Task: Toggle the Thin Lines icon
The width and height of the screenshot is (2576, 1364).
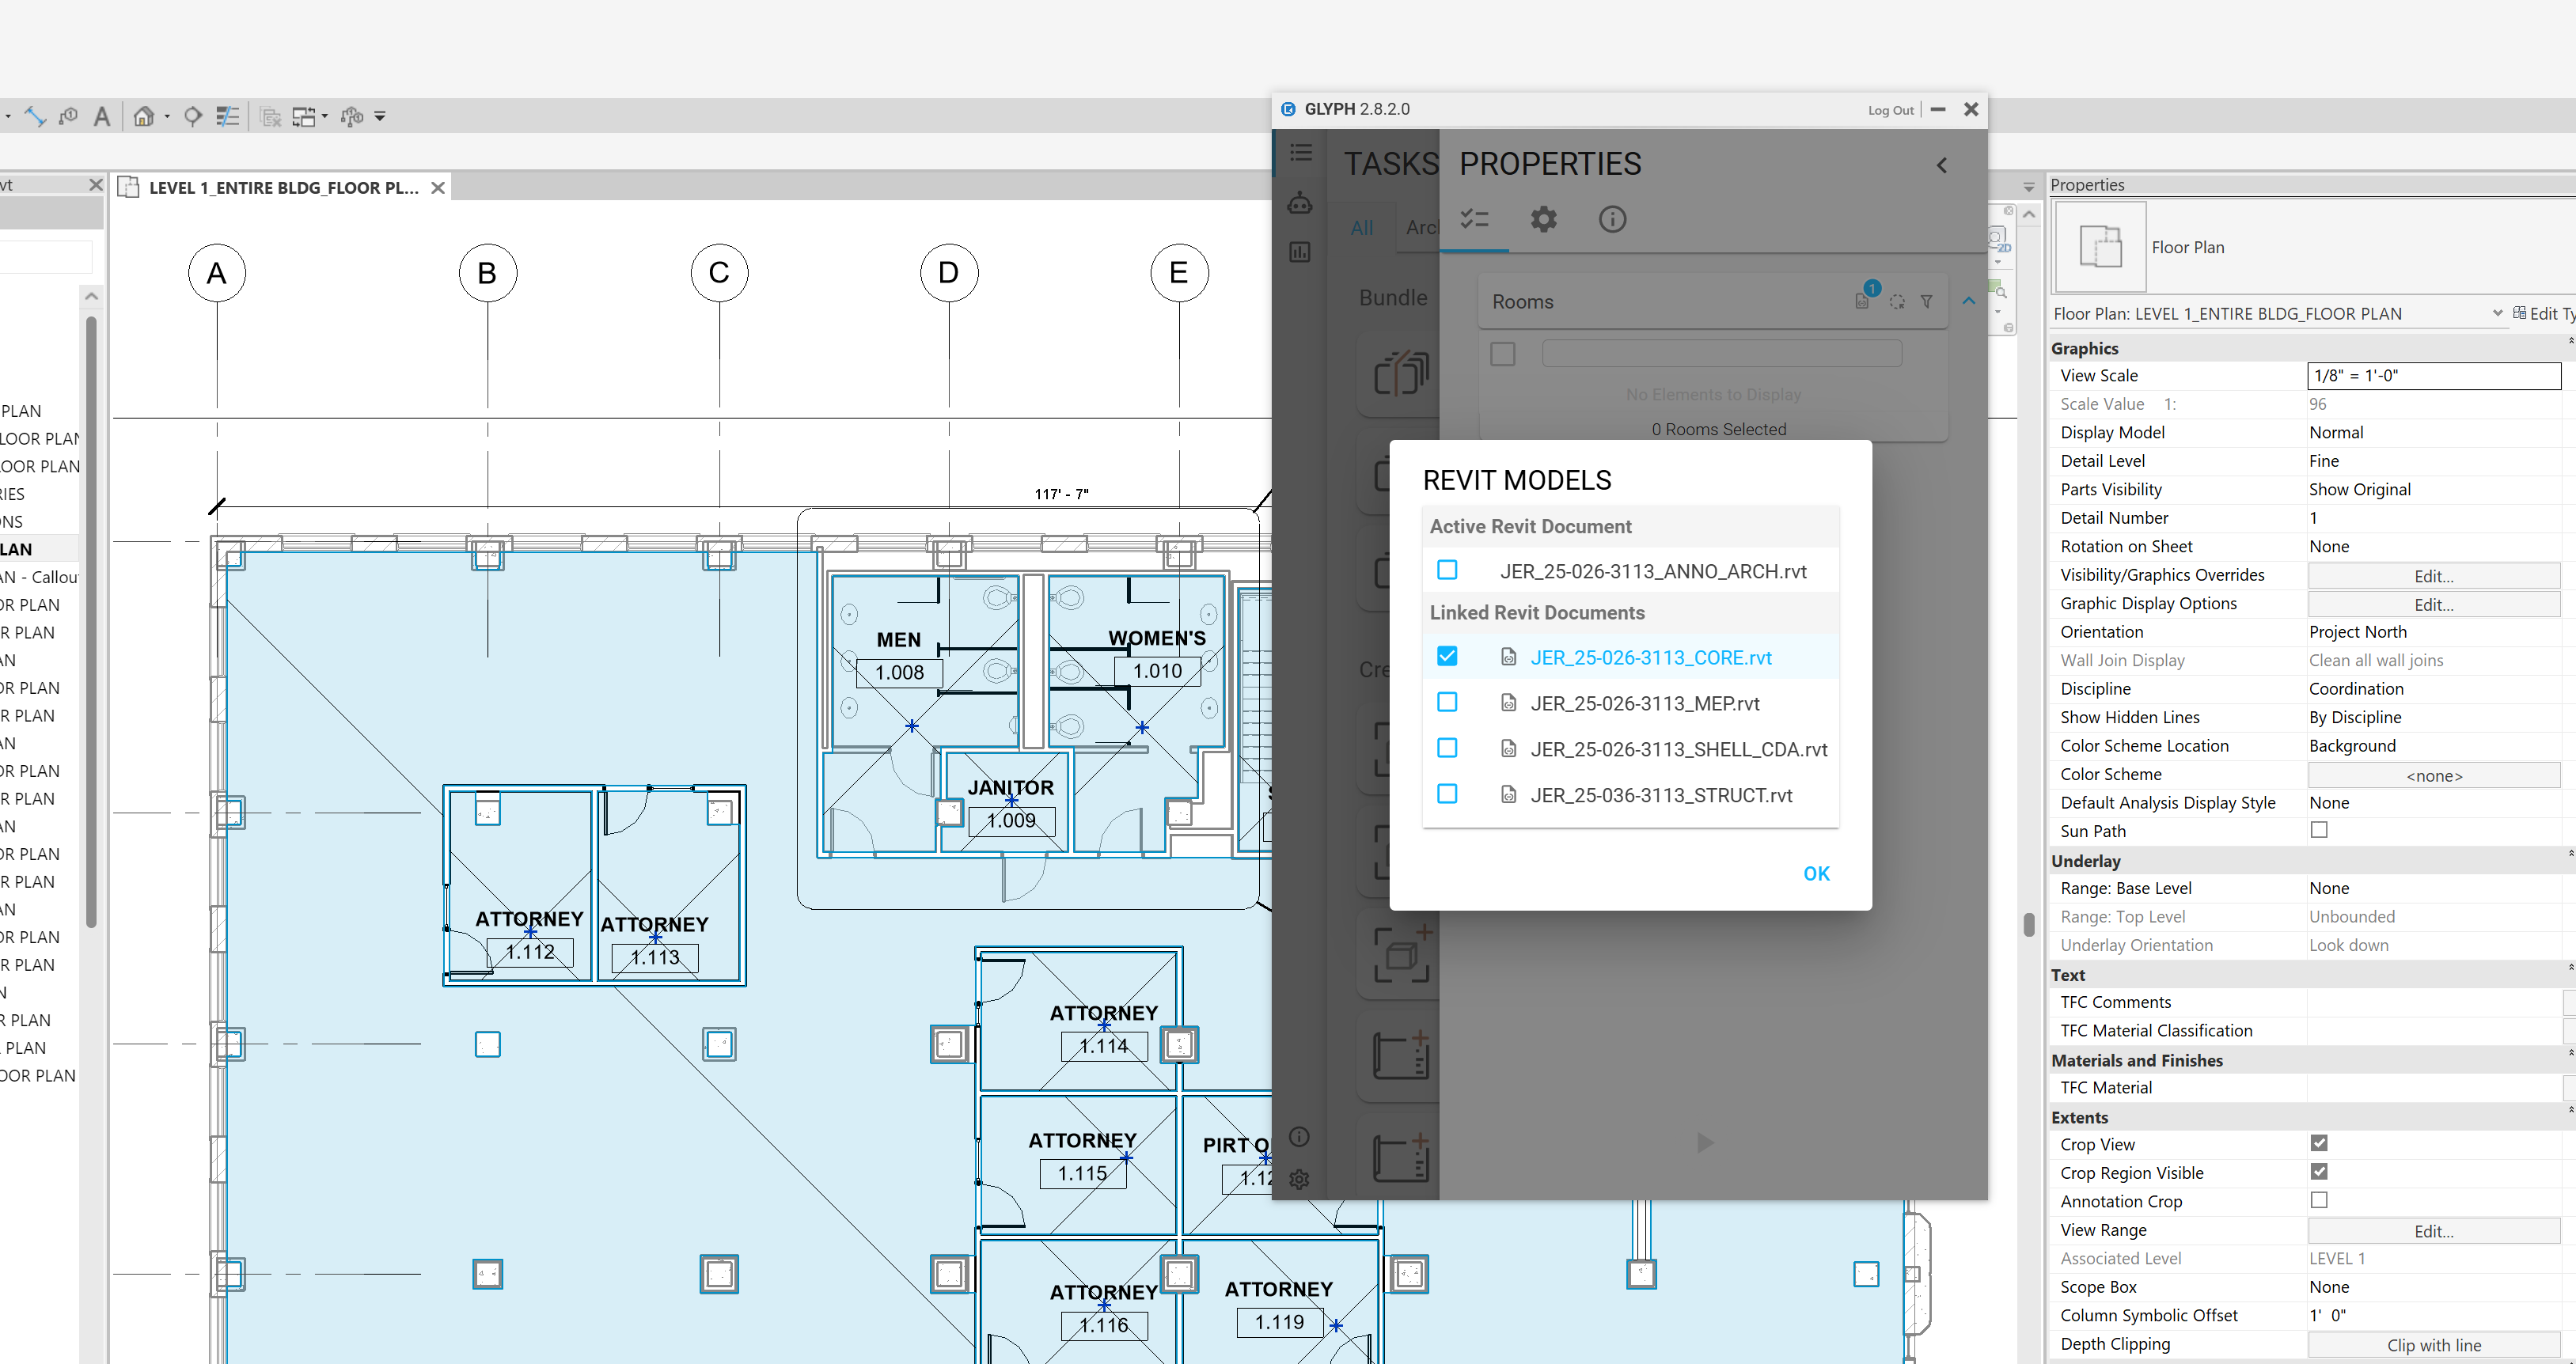Action: coord(228,117)
